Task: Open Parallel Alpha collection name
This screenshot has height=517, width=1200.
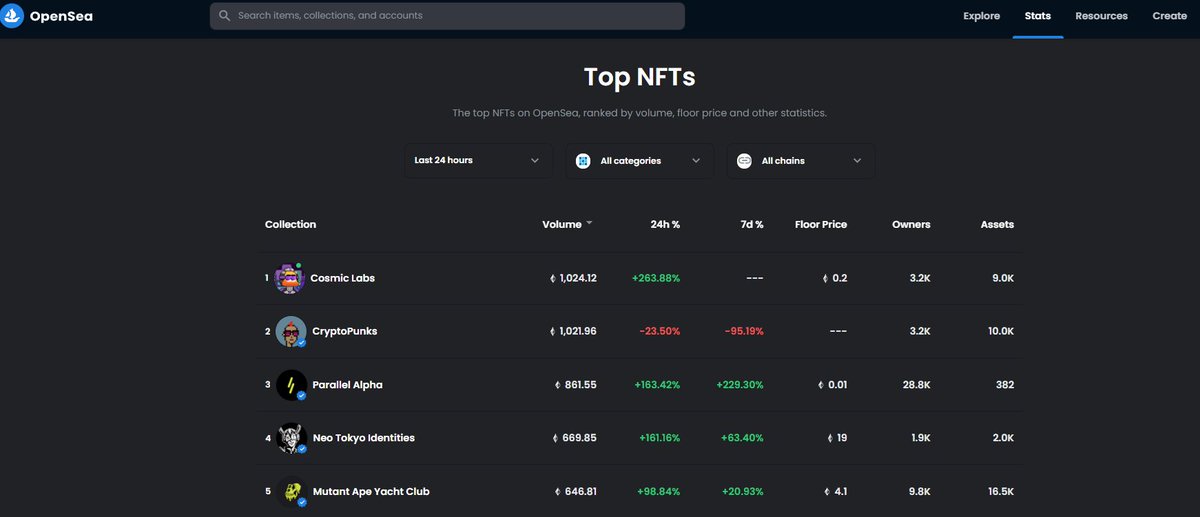Action: tap(348, 385)
